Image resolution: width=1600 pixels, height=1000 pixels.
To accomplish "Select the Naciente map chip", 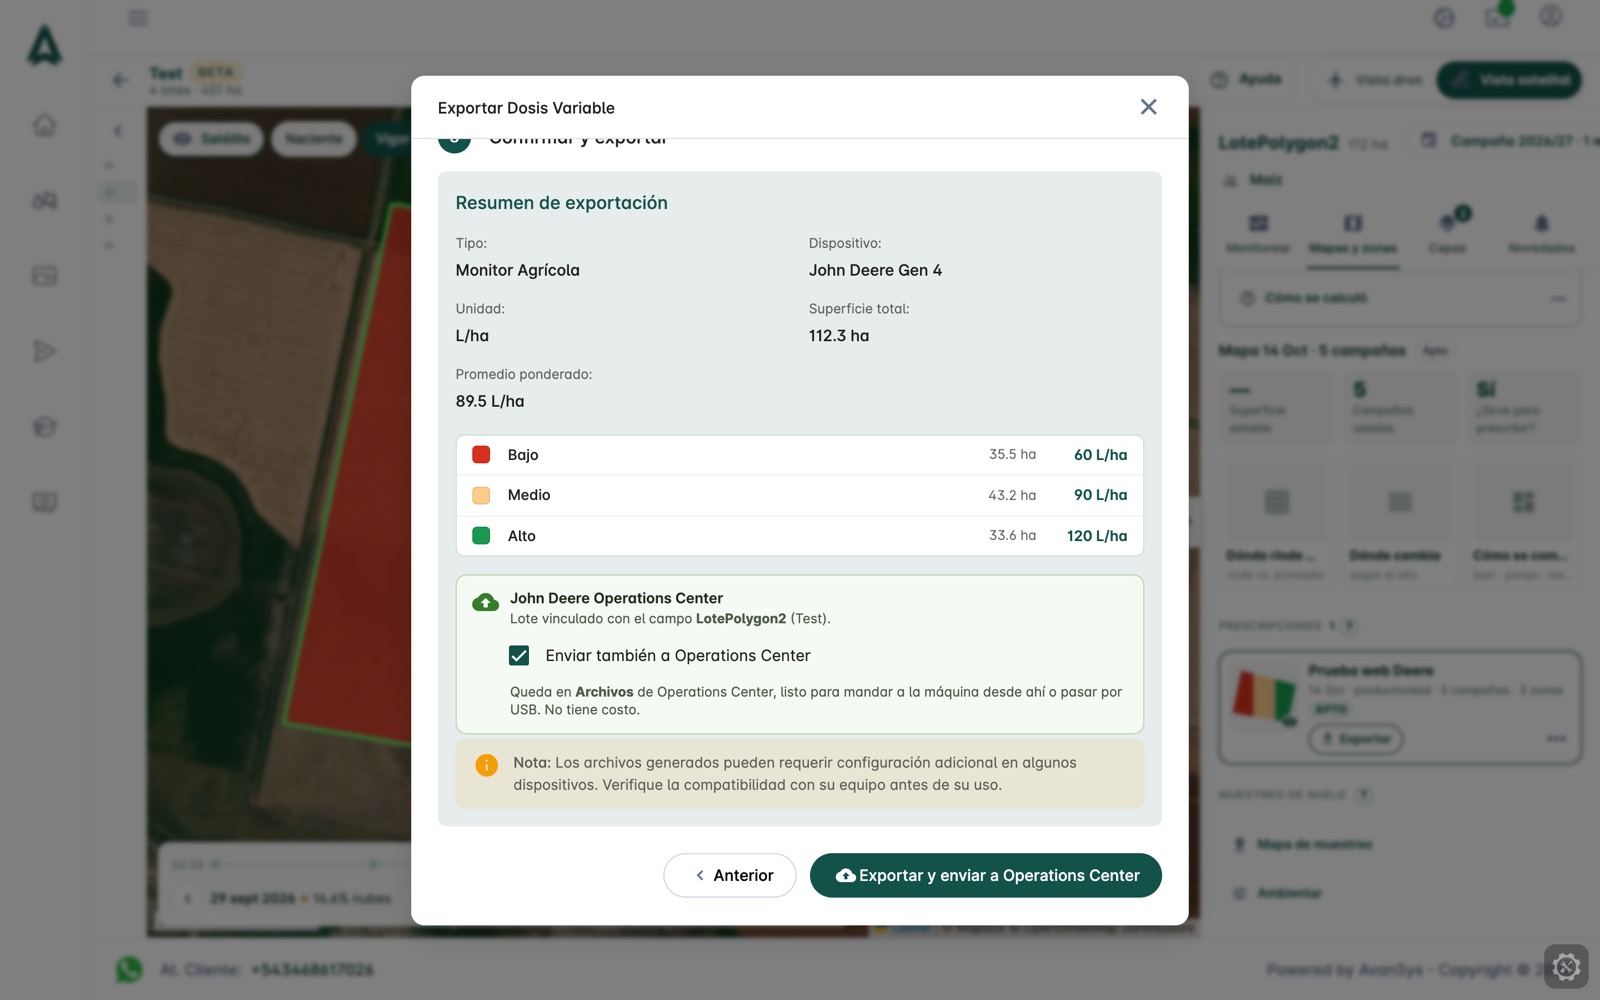I will pyautogui.click(x=314, y=139).
